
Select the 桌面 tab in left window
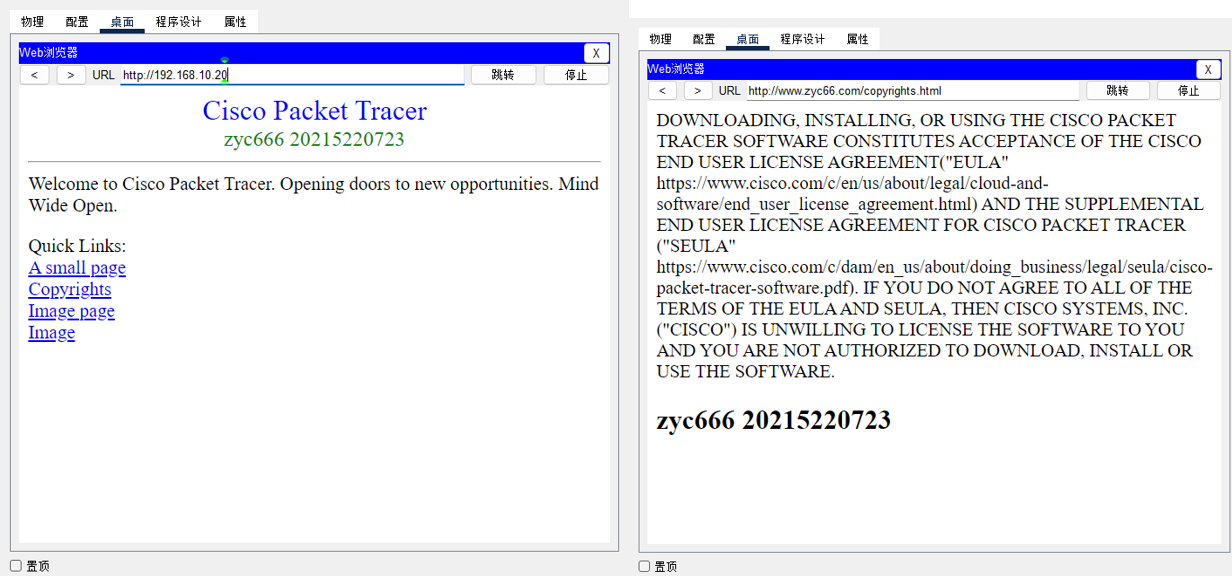(x=122, y=22)
